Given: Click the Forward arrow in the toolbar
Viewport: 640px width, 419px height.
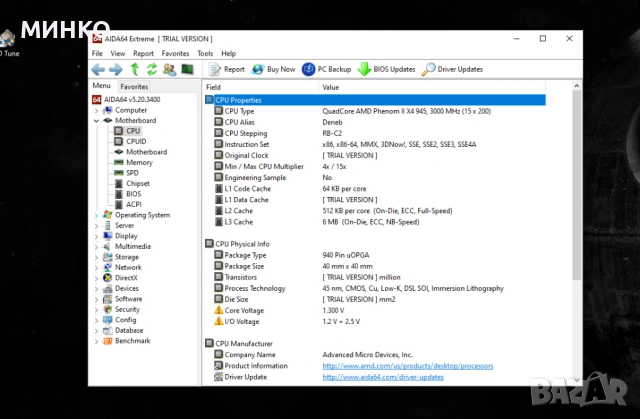Looking at the screenshot, I should coord(116,69).
